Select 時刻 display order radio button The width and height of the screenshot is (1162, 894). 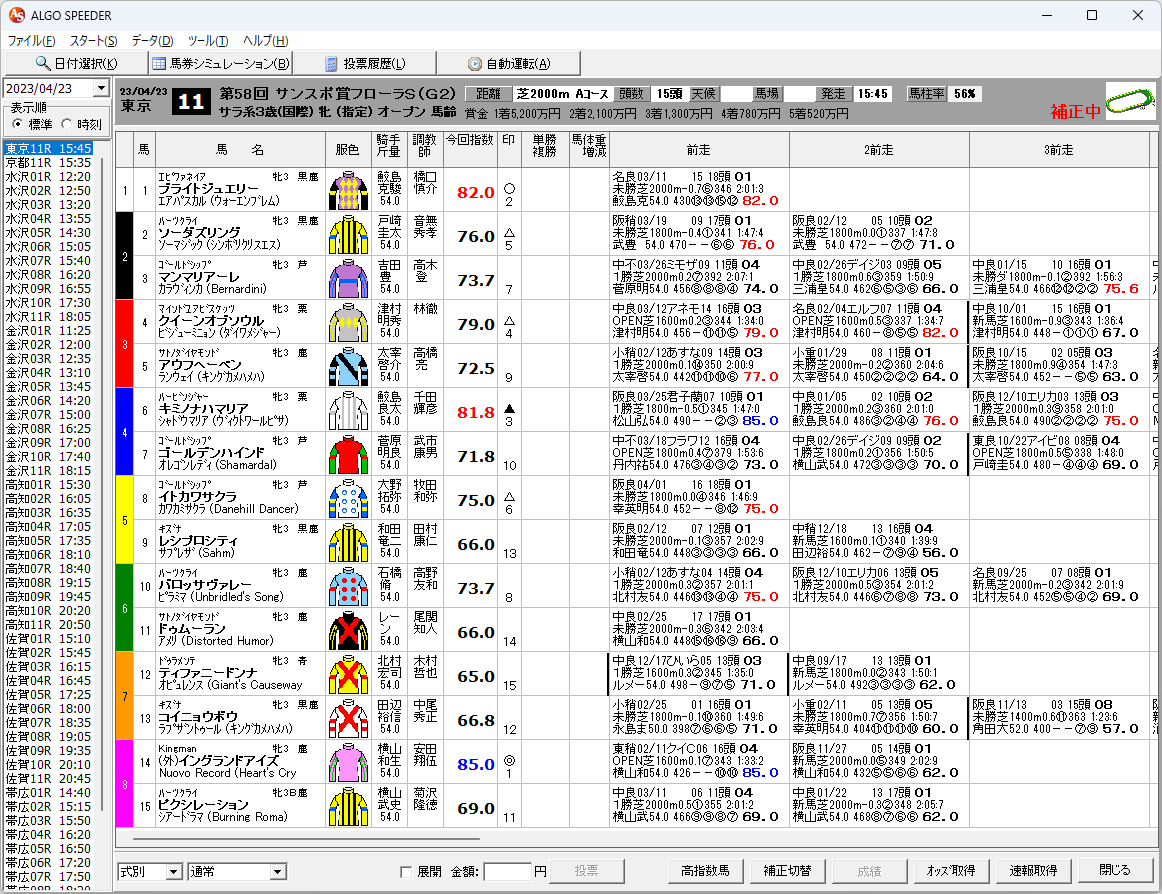point(67,124)
